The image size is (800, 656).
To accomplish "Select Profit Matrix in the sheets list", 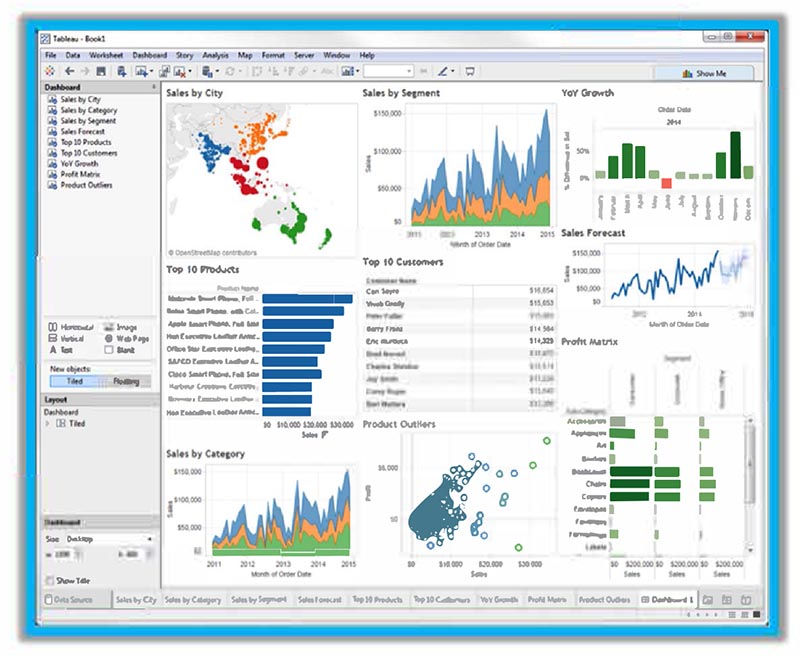I will click(x=81, y=175).
